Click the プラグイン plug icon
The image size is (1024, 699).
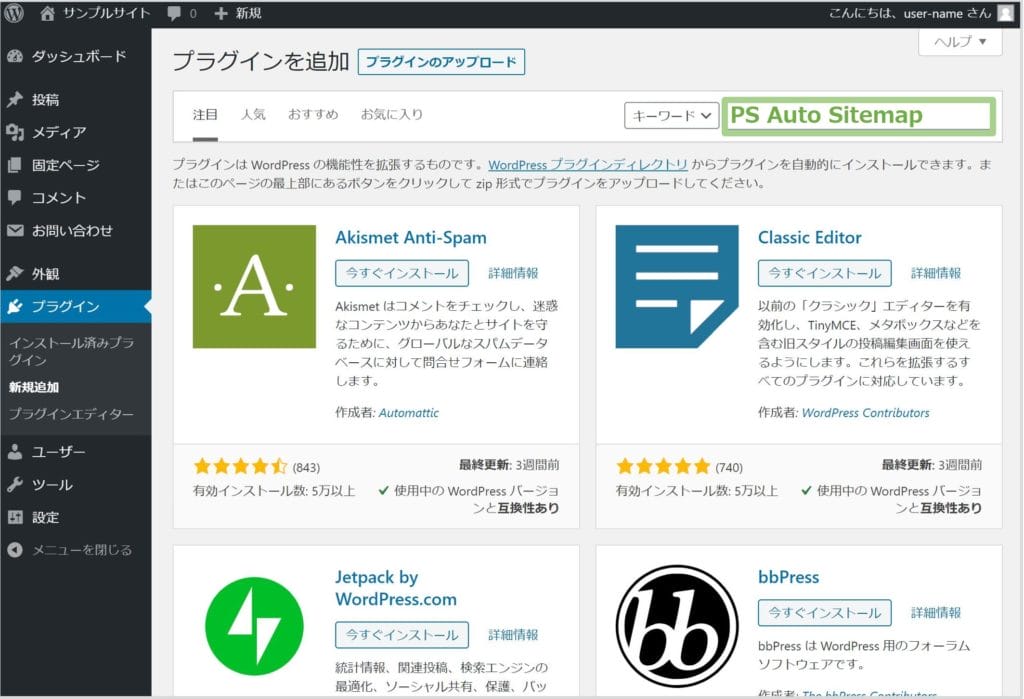pos(15,306)
